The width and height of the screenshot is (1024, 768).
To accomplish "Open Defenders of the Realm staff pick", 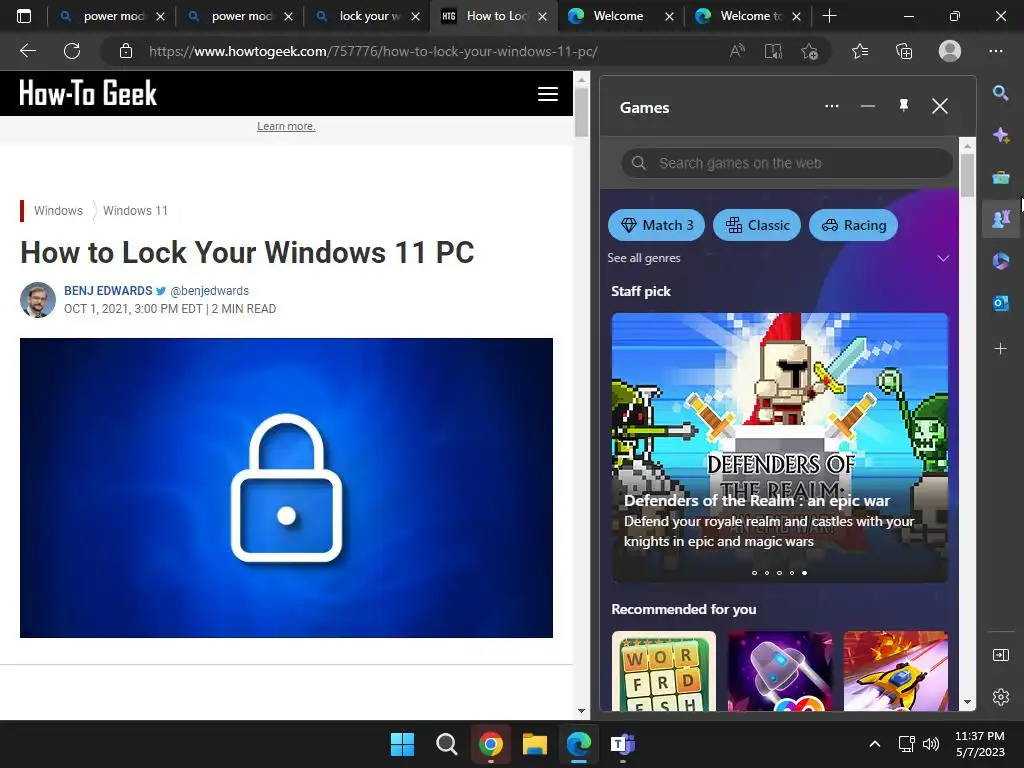I will click(780, 447).
